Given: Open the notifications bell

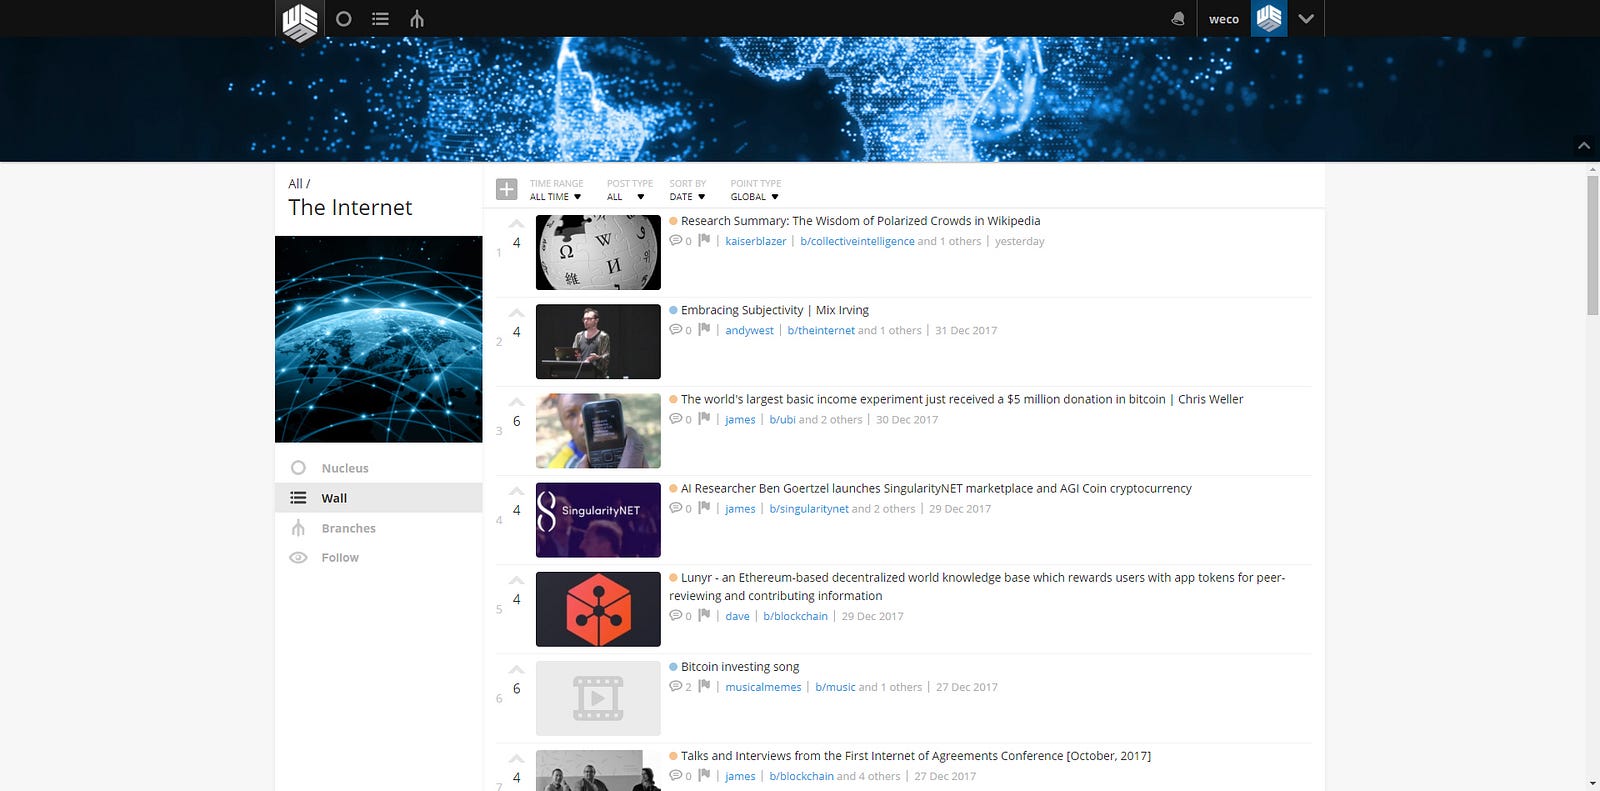Looking at the screenshot, I should coord(1178,19).
